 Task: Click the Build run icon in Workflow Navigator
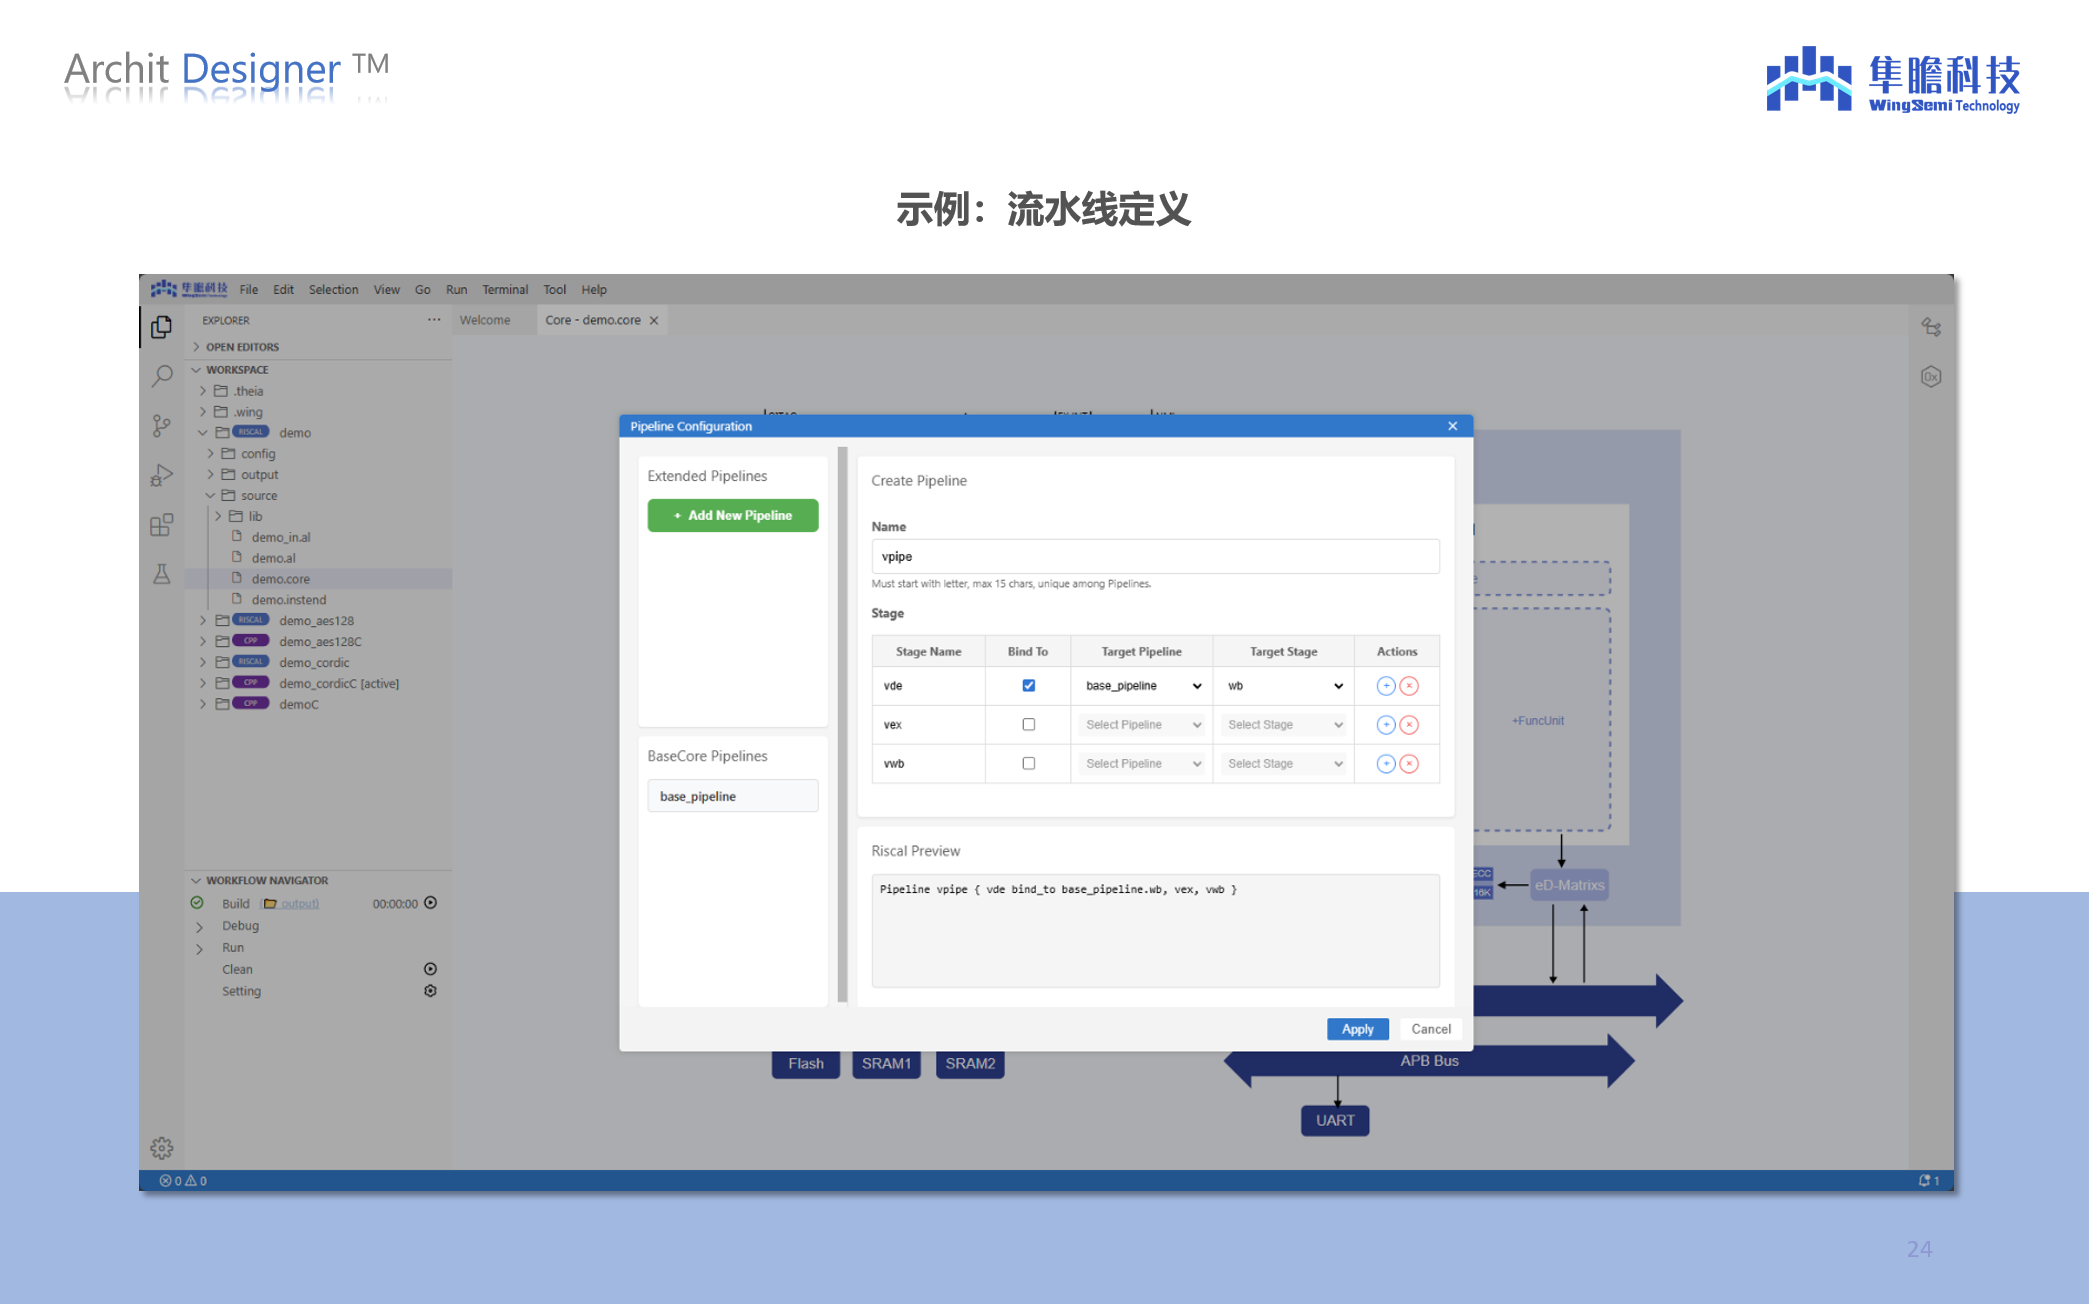431,903
